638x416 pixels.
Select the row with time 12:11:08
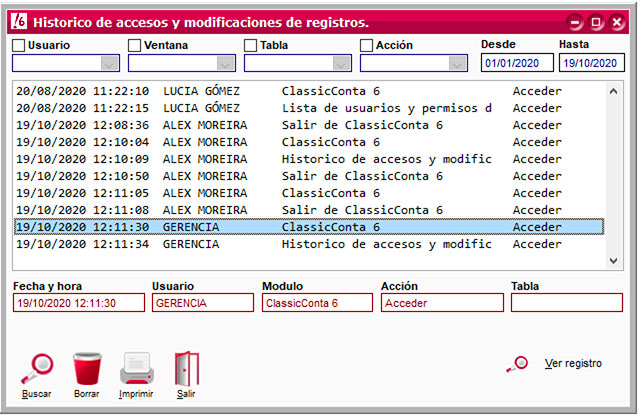pyautogui.click(x=309, y=210)
